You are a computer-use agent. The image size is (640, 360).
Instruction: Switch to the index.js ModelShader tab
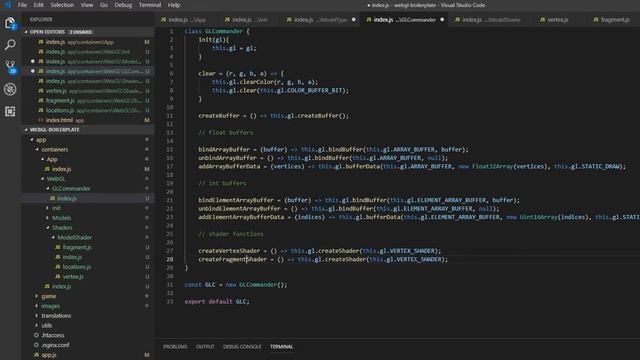coord(491,20)
